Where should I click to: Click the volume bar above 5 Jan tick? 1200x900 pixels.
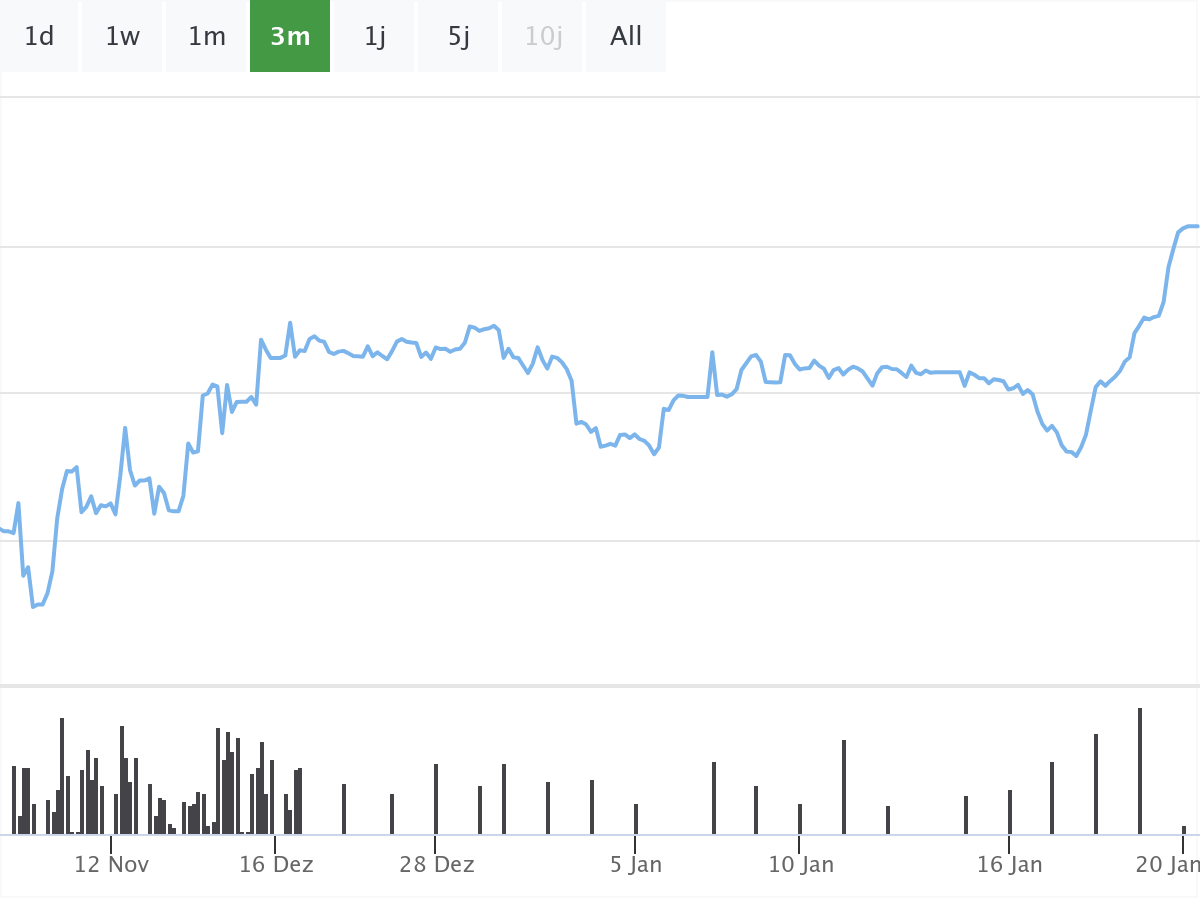click(x=636, y=819)
